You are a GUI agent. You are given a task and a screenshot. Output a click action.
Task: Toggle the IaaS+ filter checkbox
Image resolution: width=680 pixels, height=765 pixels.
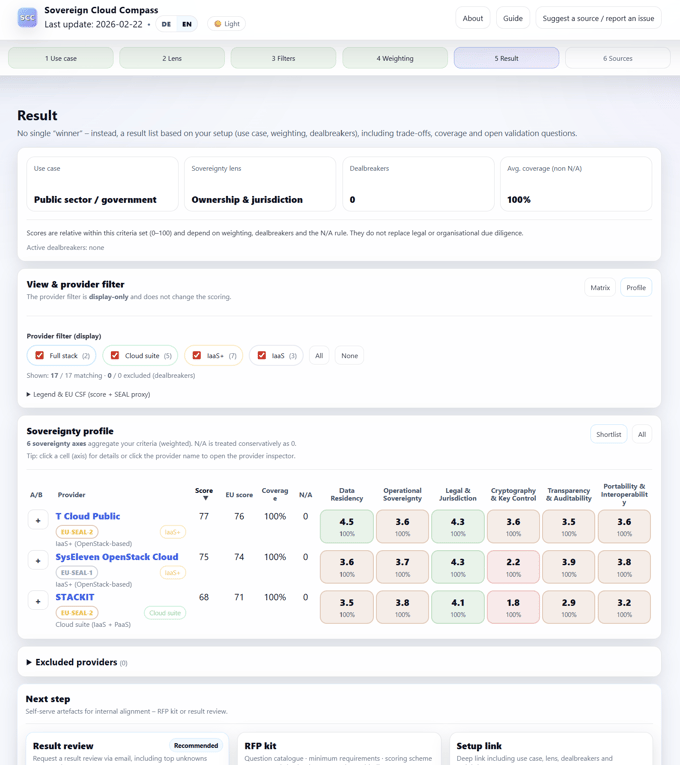197,356
